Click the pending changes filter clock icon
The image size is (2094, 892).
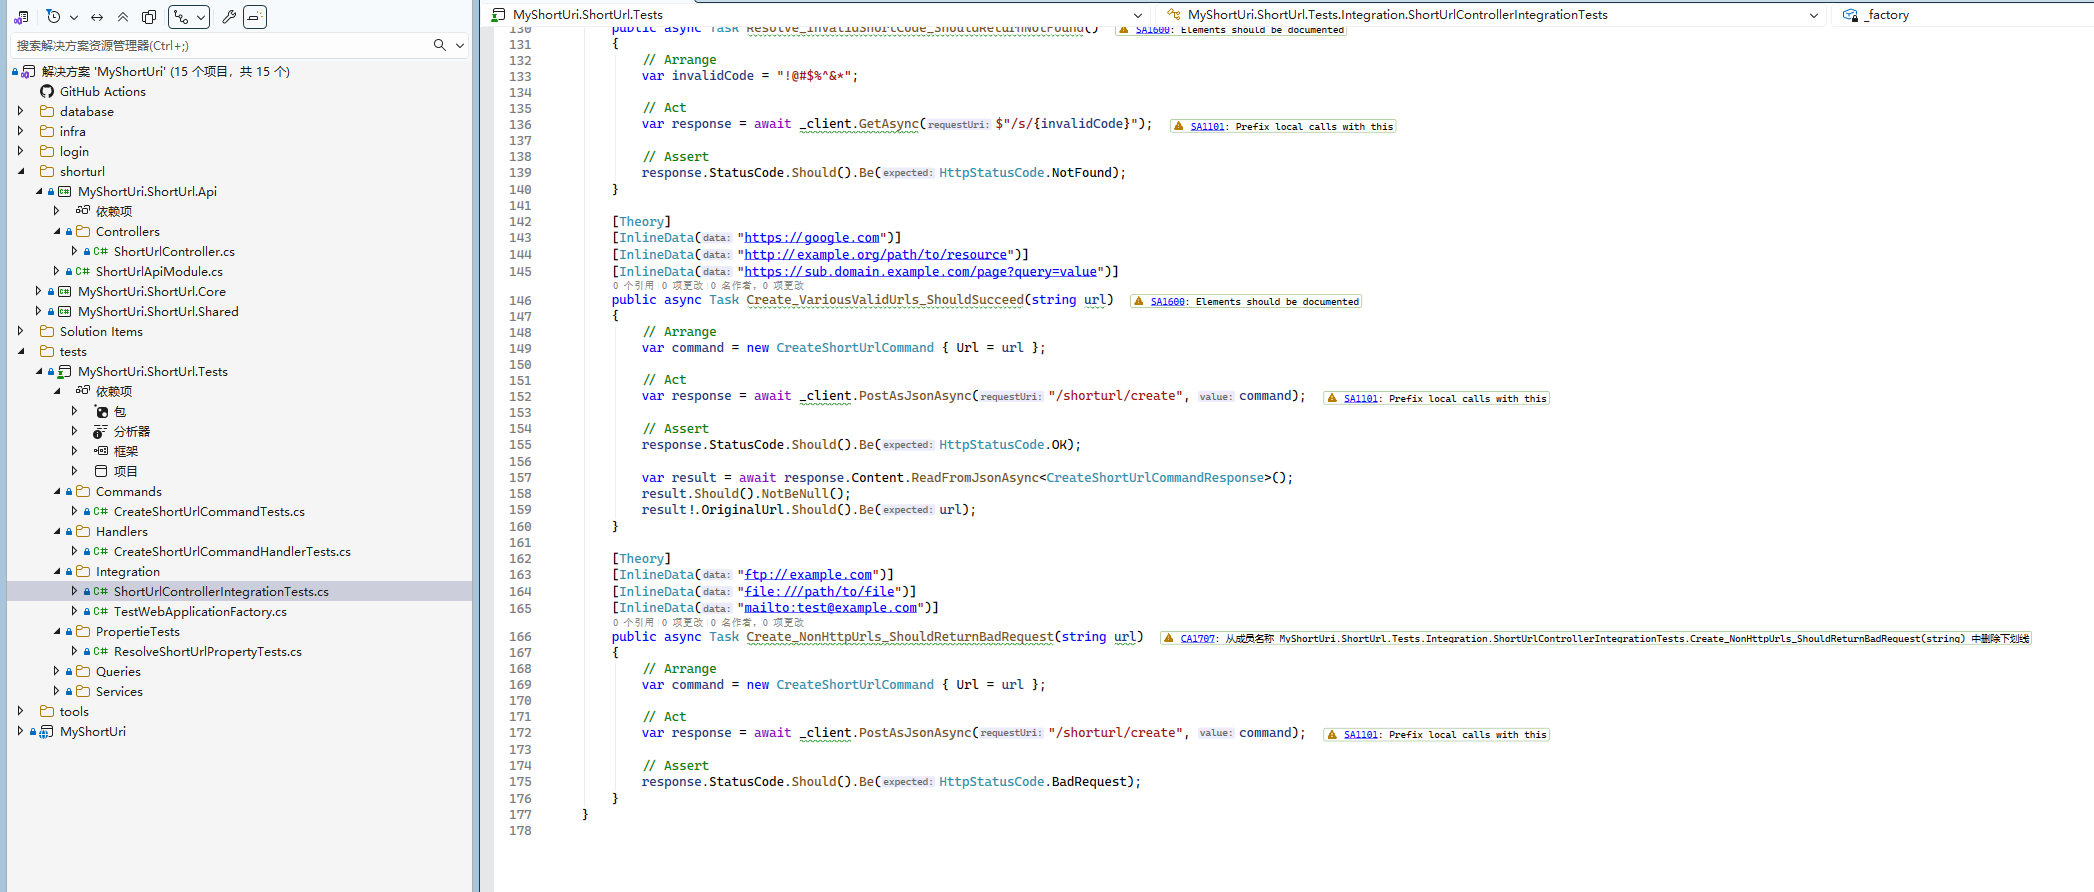(x=54, y=17)
